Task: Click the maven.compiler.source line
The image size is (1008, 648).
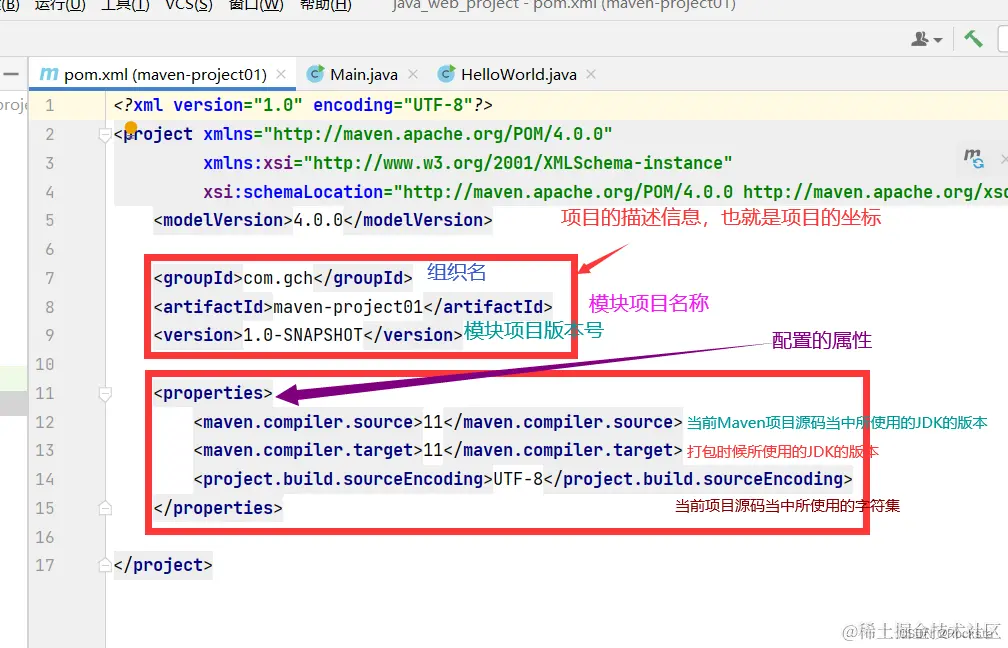Action: (438, 422)
